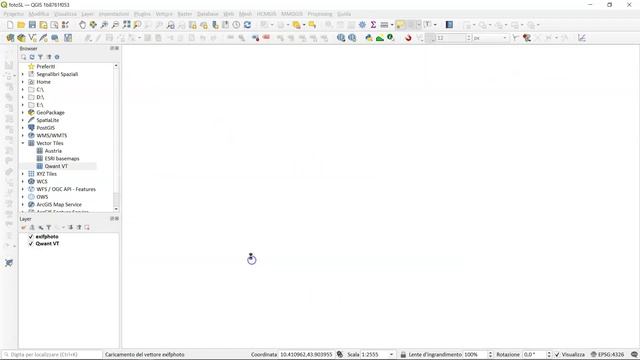The image size is (640, 360).
Task: Select the Preferiti item in the Browser
Action: tap(46, 67)
